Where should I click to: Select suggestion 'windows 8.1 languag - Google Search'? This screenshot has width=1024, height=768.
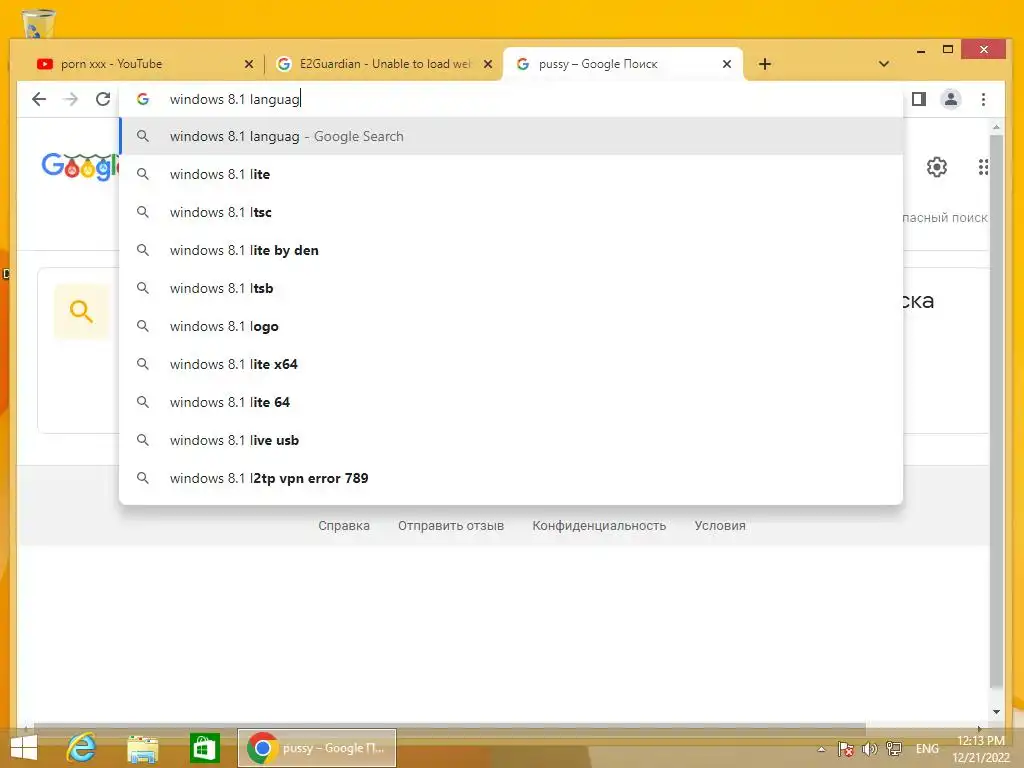[x=511, y=136]
